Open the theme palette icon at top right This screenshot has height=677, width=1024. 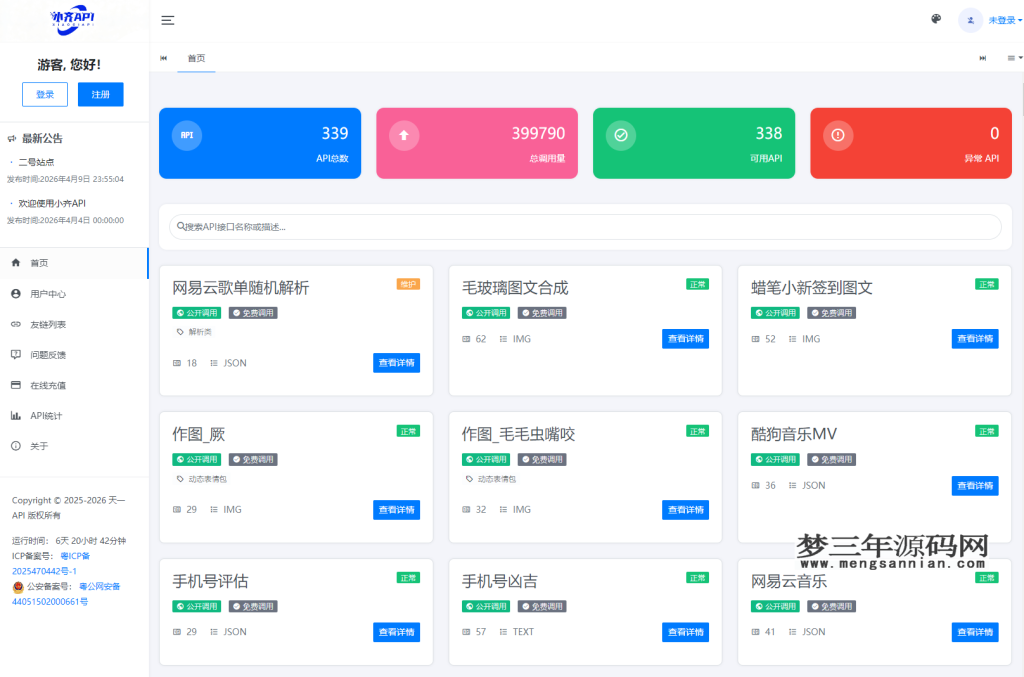click(x=935, y=19)
